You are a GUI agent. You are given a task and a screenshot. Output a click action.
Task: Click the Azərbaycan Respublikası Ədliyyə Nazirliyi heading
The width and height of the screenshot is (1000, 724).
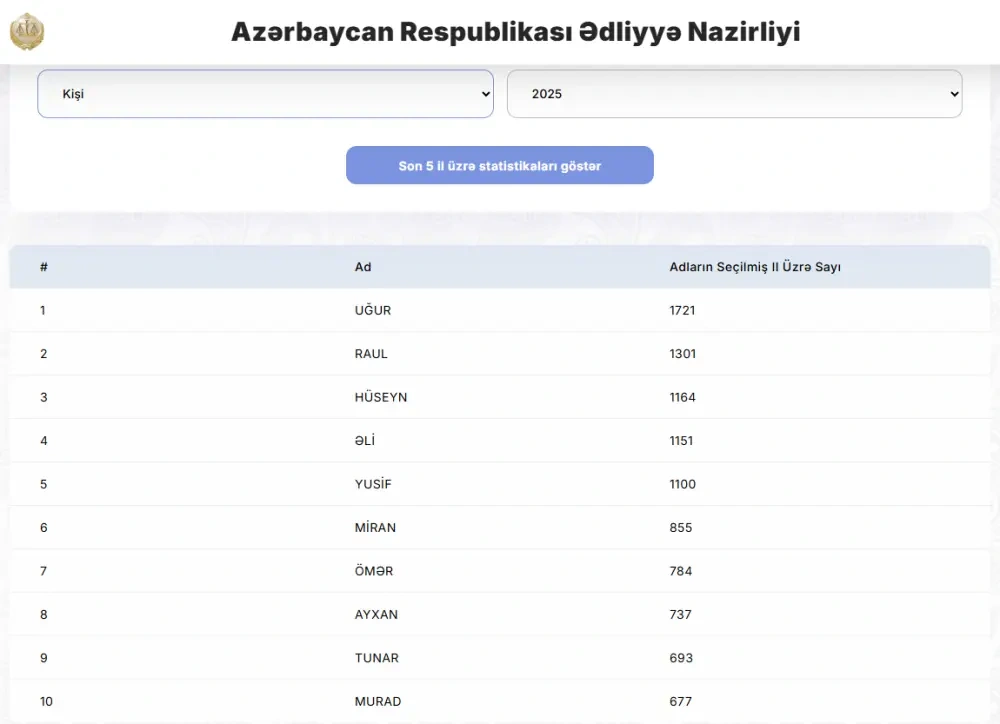(x=515, y=32)
